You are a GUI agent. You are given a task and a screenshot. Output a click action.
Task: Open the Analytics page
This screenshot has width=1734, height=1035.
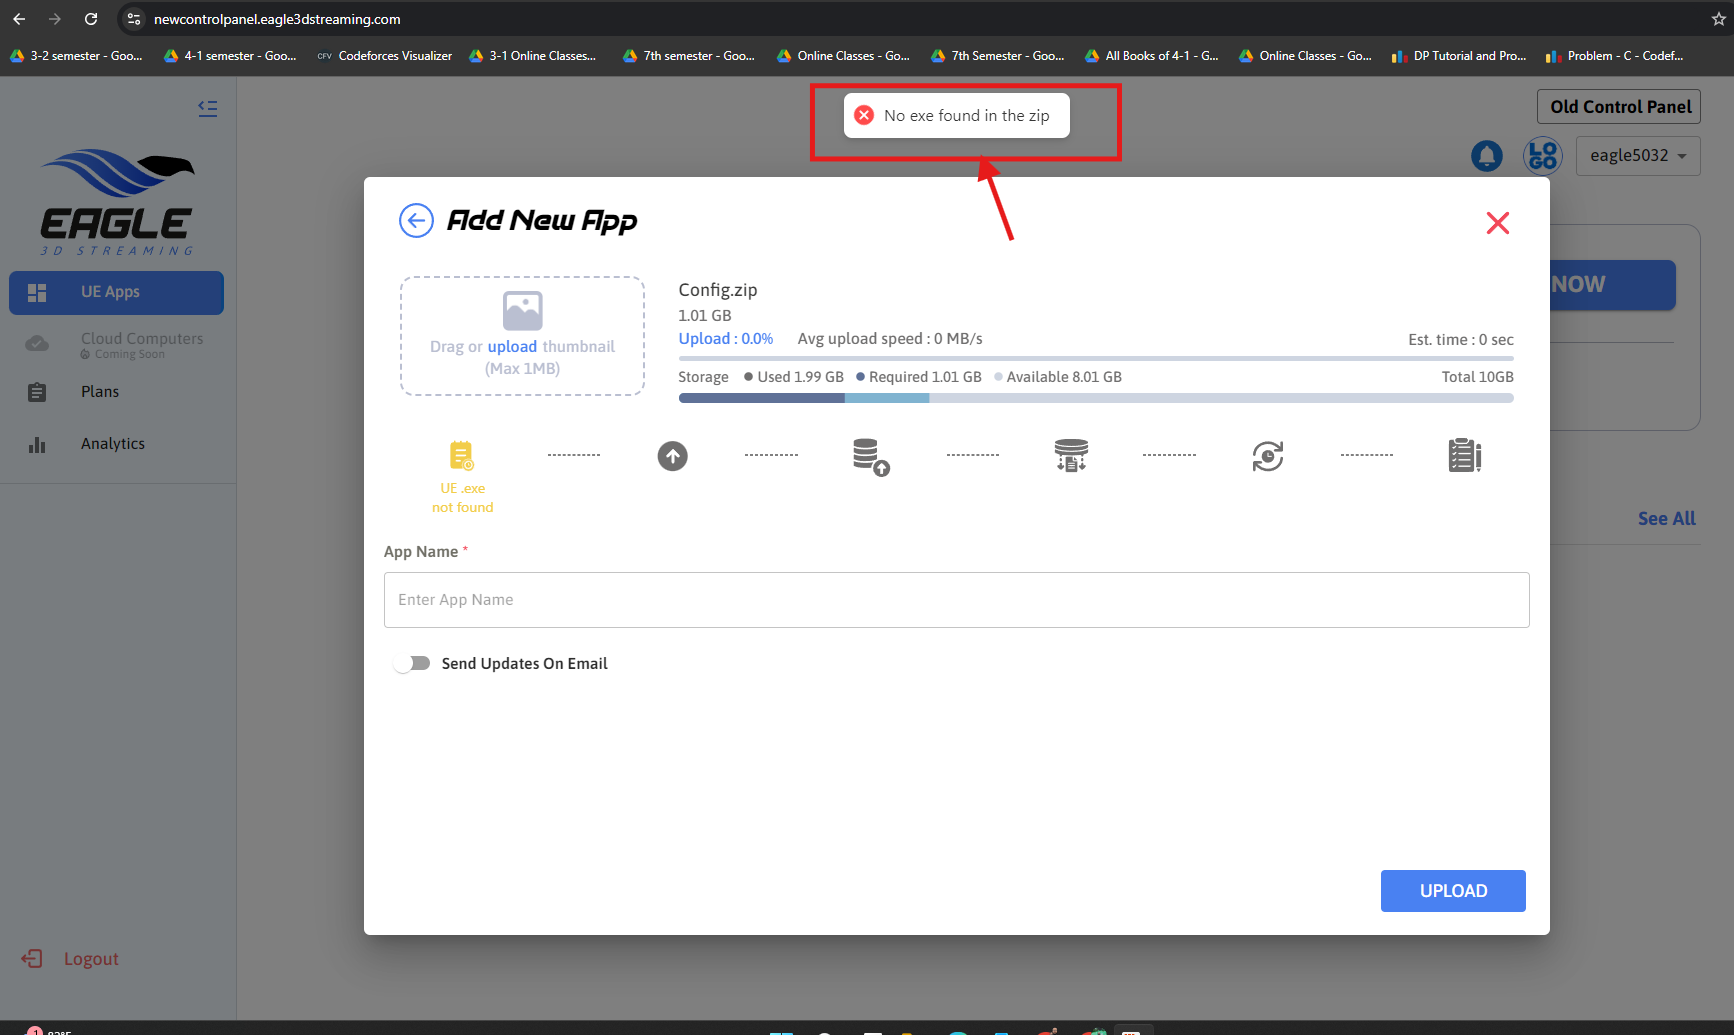coord(112,444)
